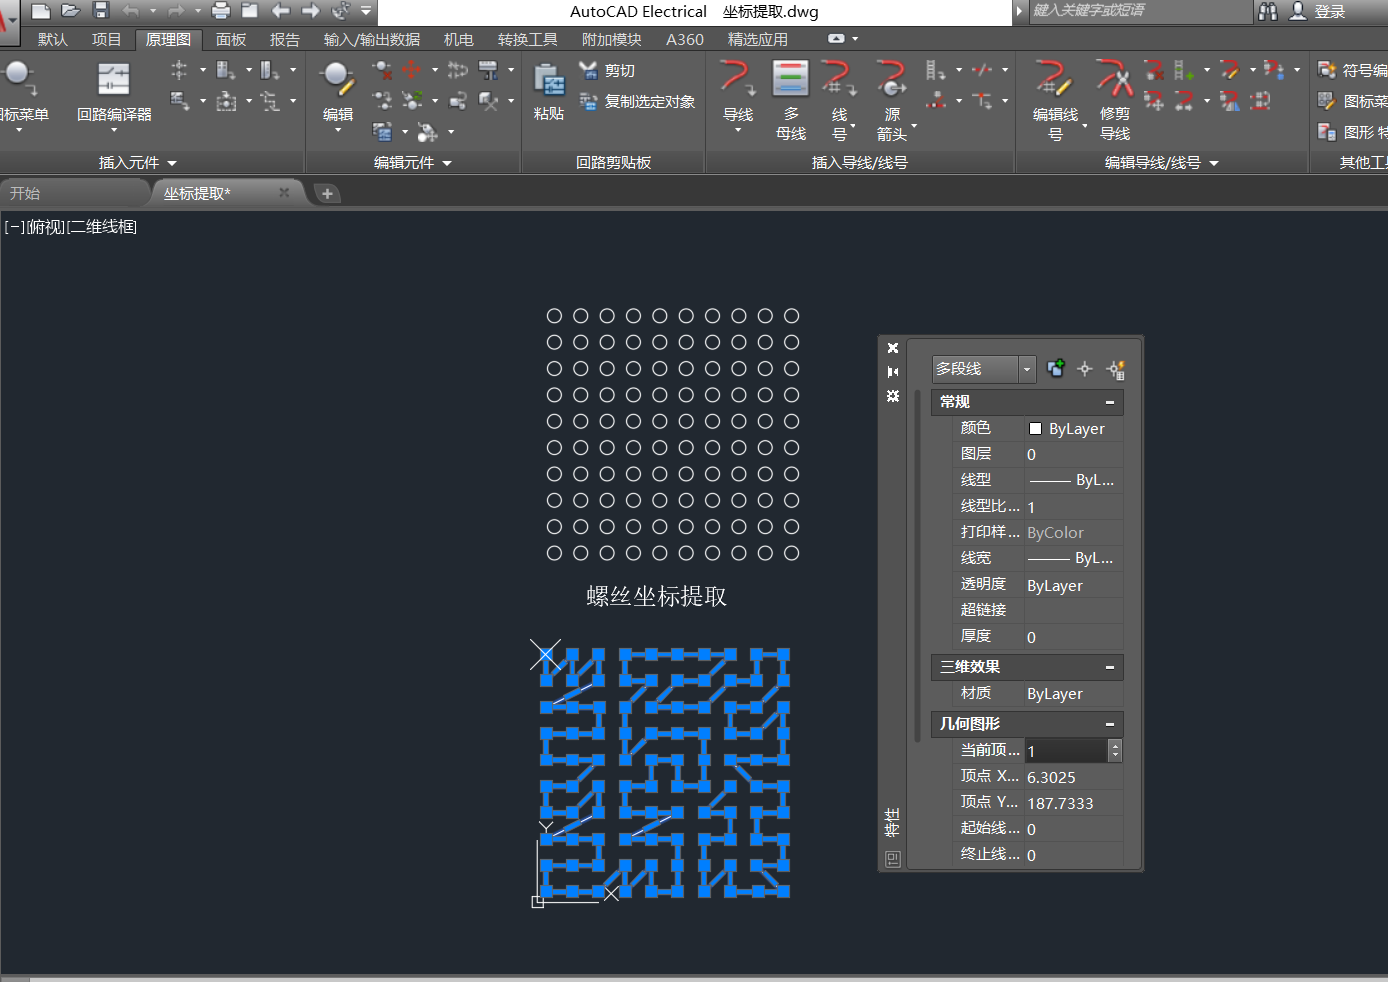The width and height of the screenshot is (1388, 982).
Task: Open the 多段线 object type dropdown
Action: click(1026, 369)
